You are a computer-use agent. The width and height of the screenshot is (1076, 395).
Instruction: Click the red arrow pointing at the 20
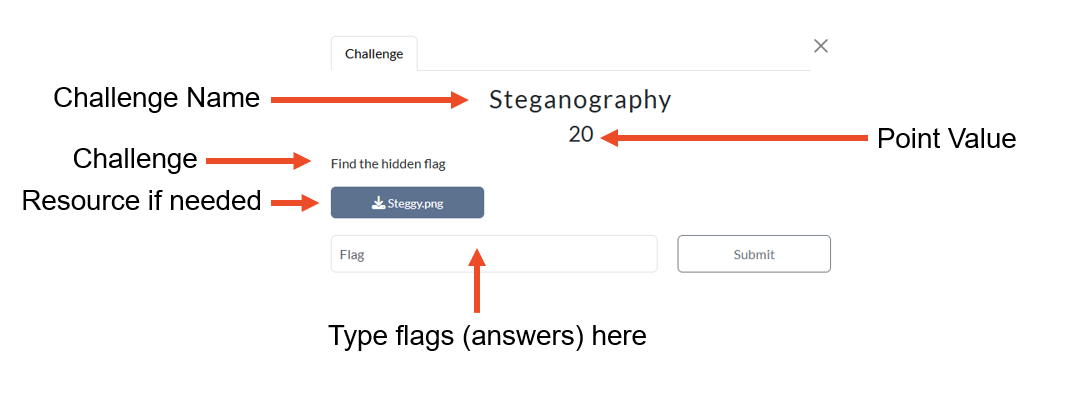tap(734, 138)
